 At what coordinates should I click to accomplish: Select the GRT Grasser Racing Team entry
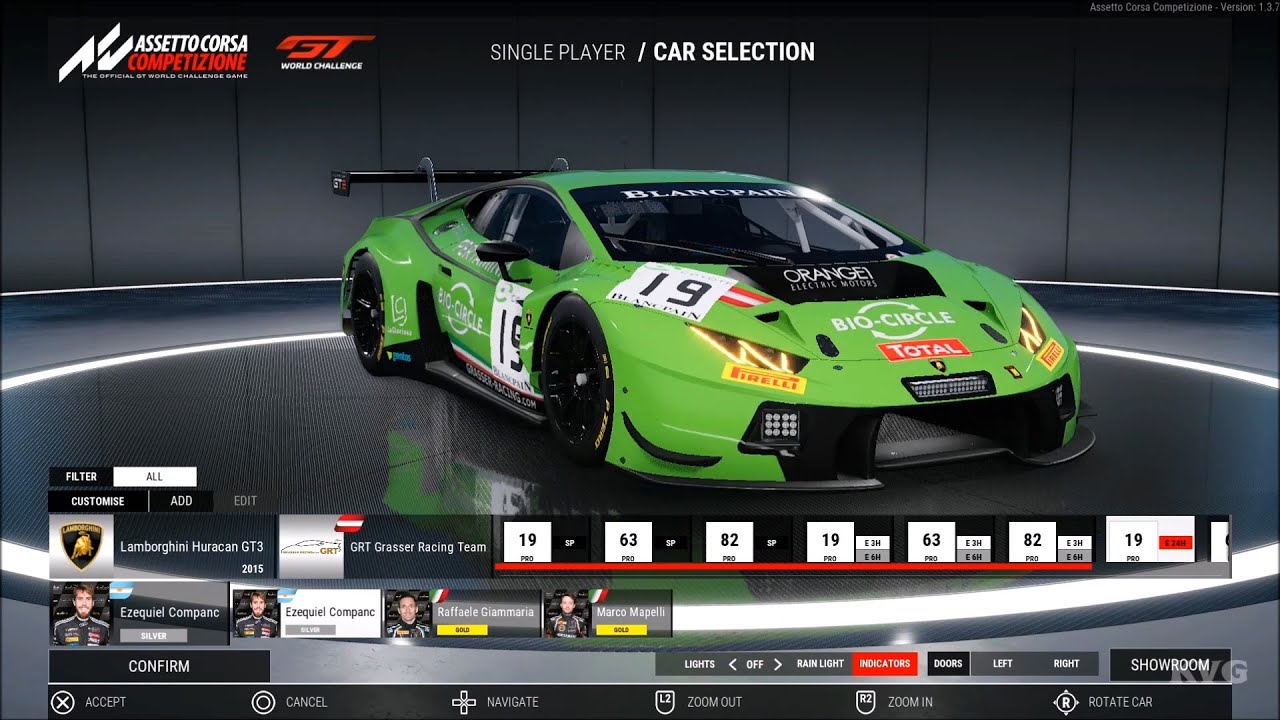[x=386, y=547]
